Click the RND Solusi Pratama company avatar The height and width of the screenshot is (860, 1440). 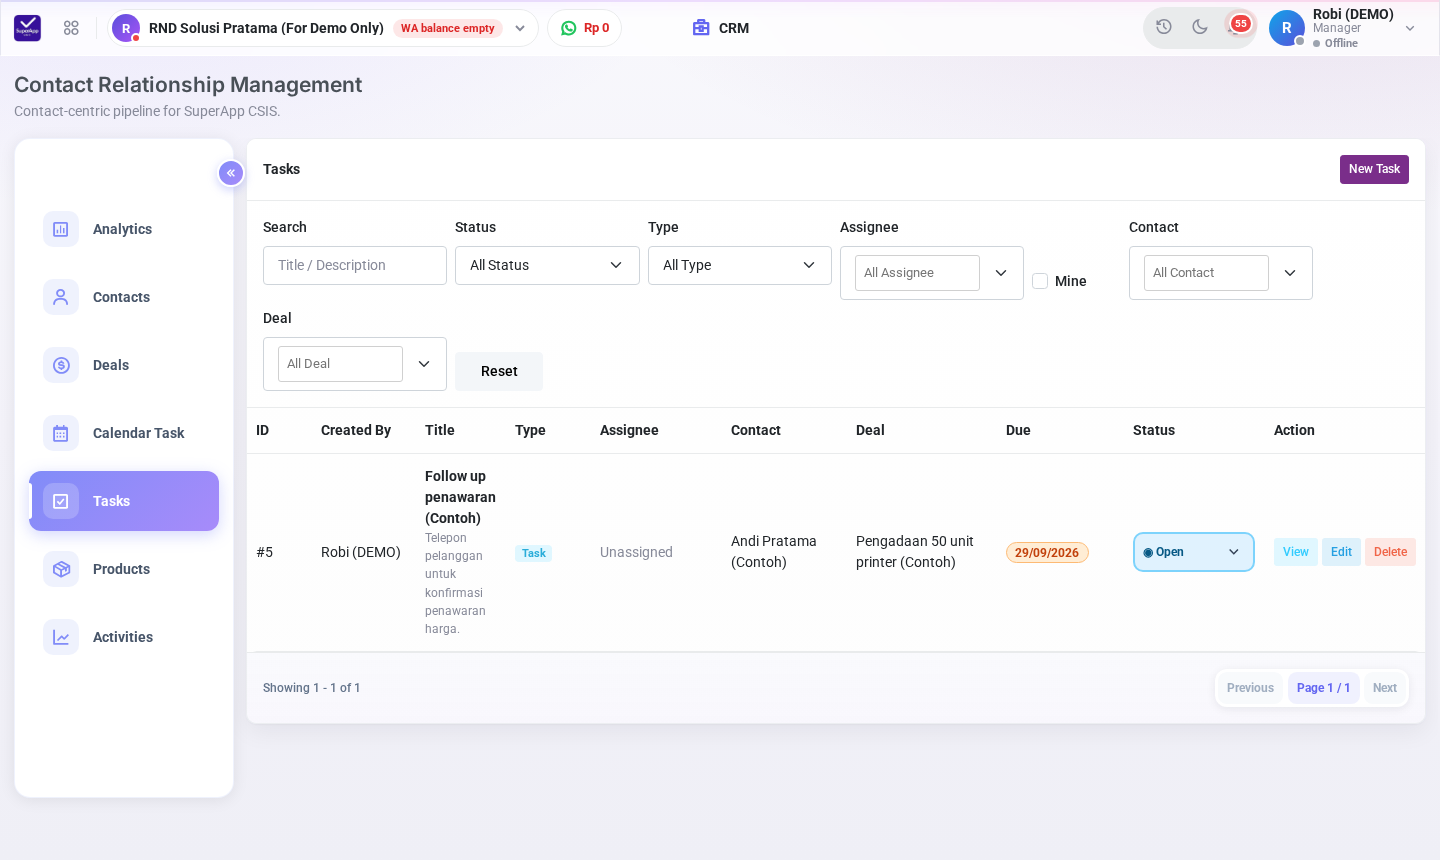[x=126, y=28]
